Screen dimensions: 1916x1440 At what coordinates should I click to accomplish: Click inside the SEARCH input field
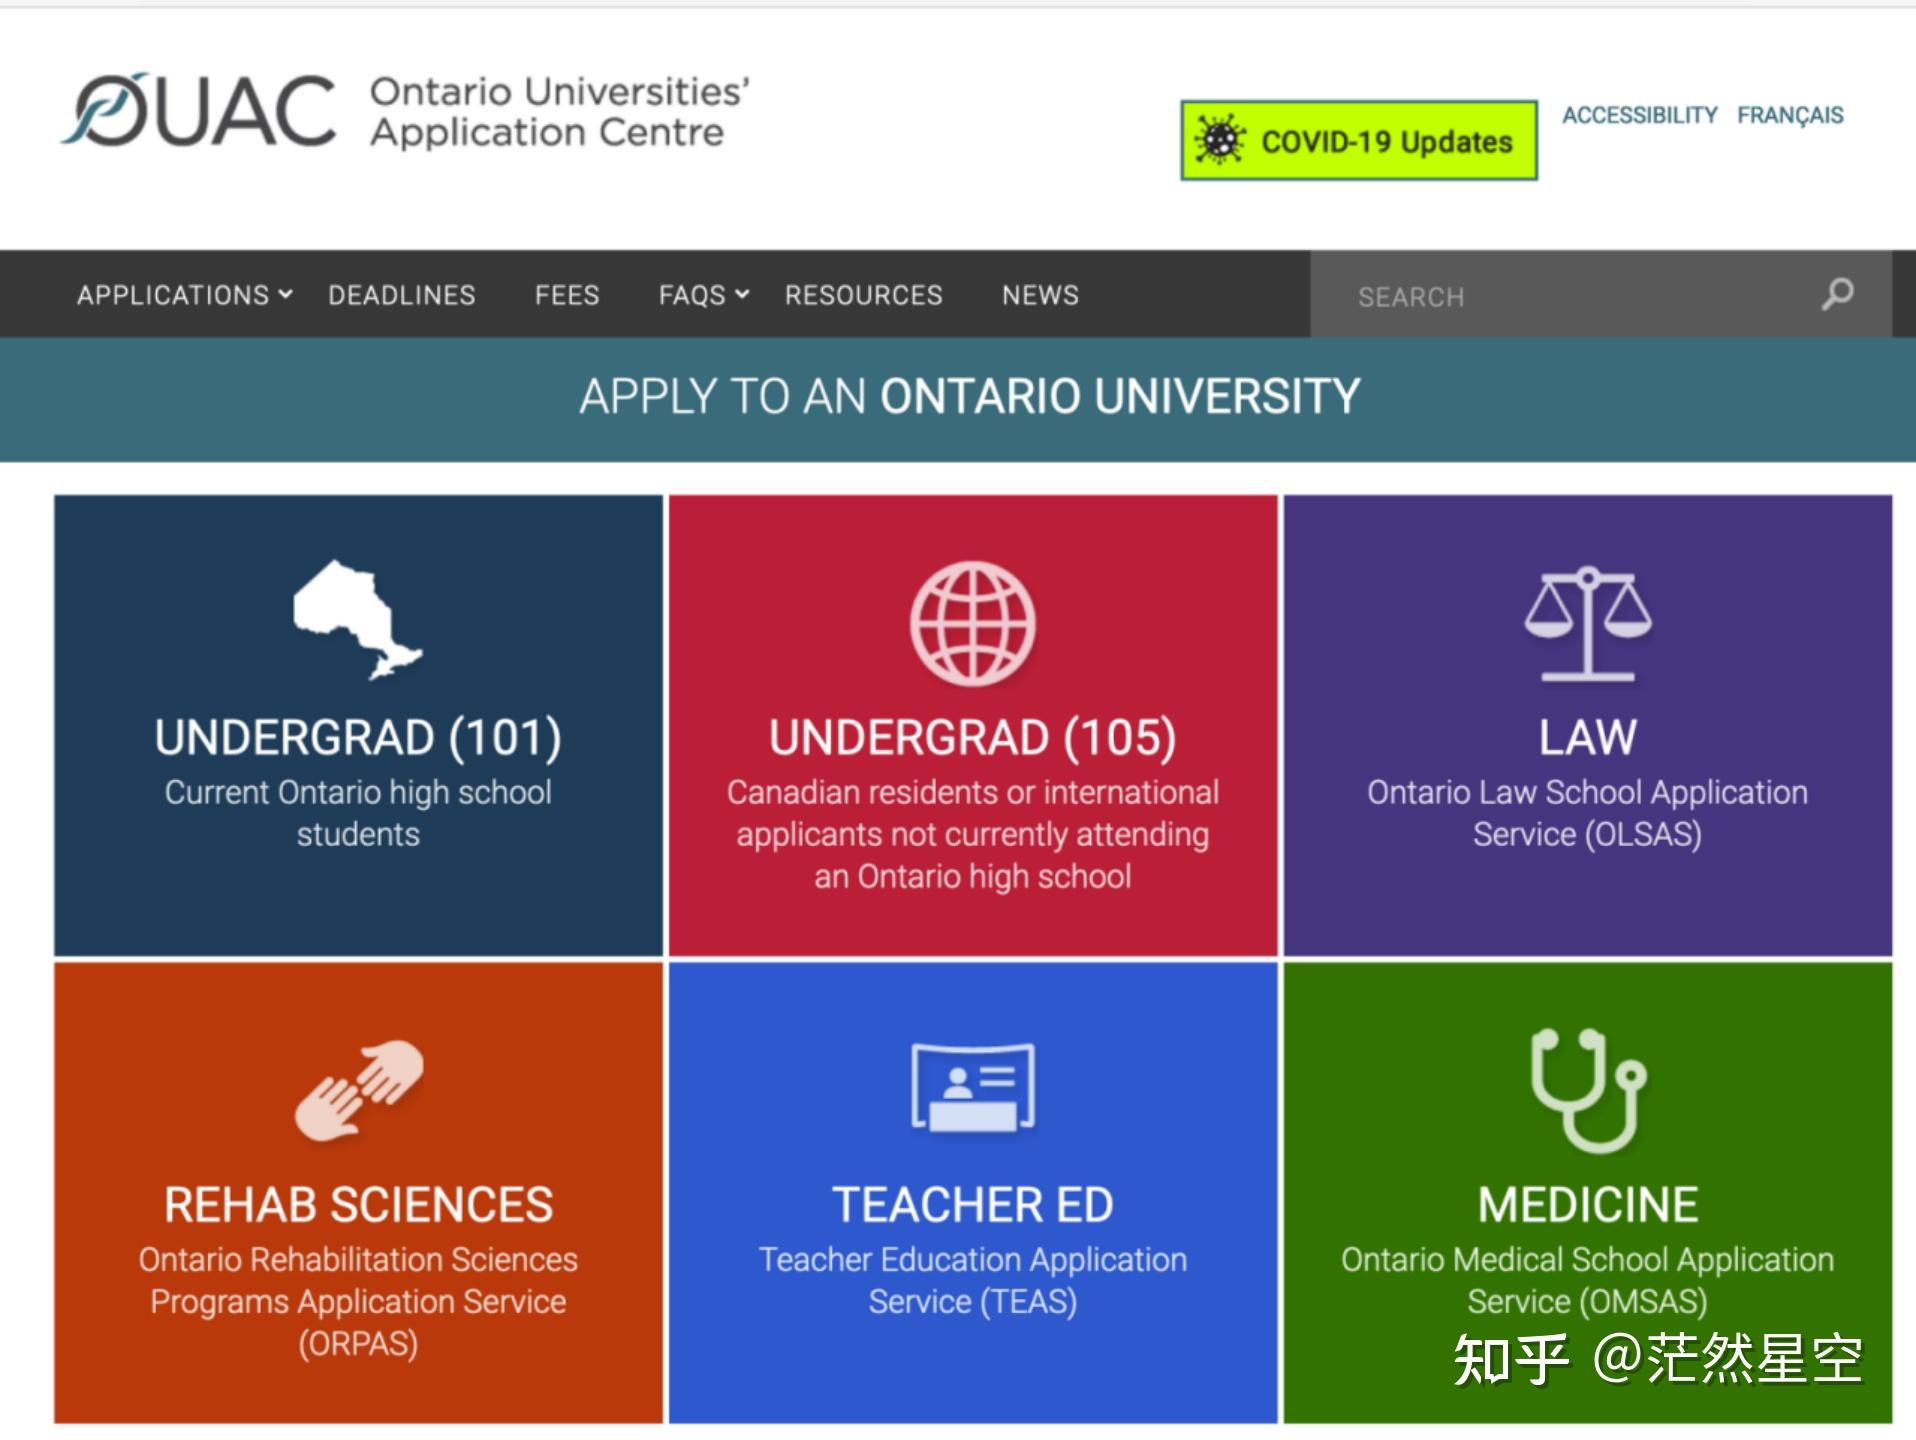(x=1550, y=296)
